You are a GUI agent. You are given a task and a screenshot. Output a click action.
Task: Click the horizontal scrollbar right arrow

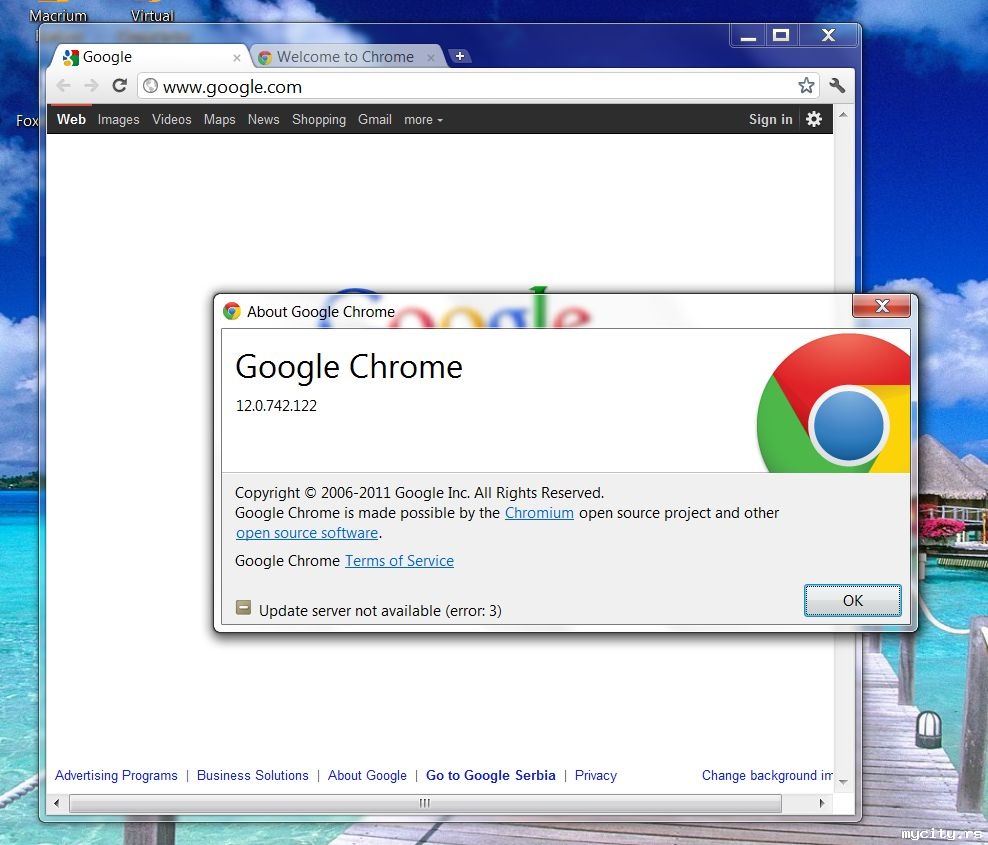822,803
